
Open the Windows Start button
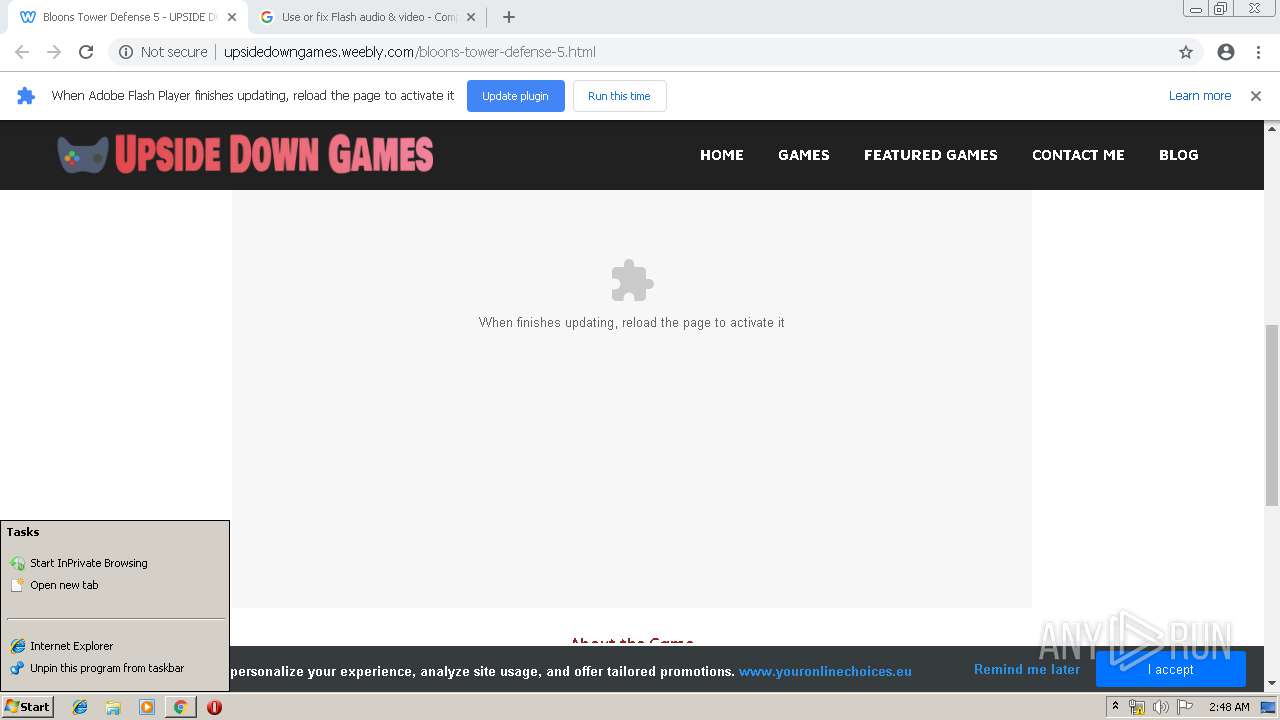[x=27, y=707]
